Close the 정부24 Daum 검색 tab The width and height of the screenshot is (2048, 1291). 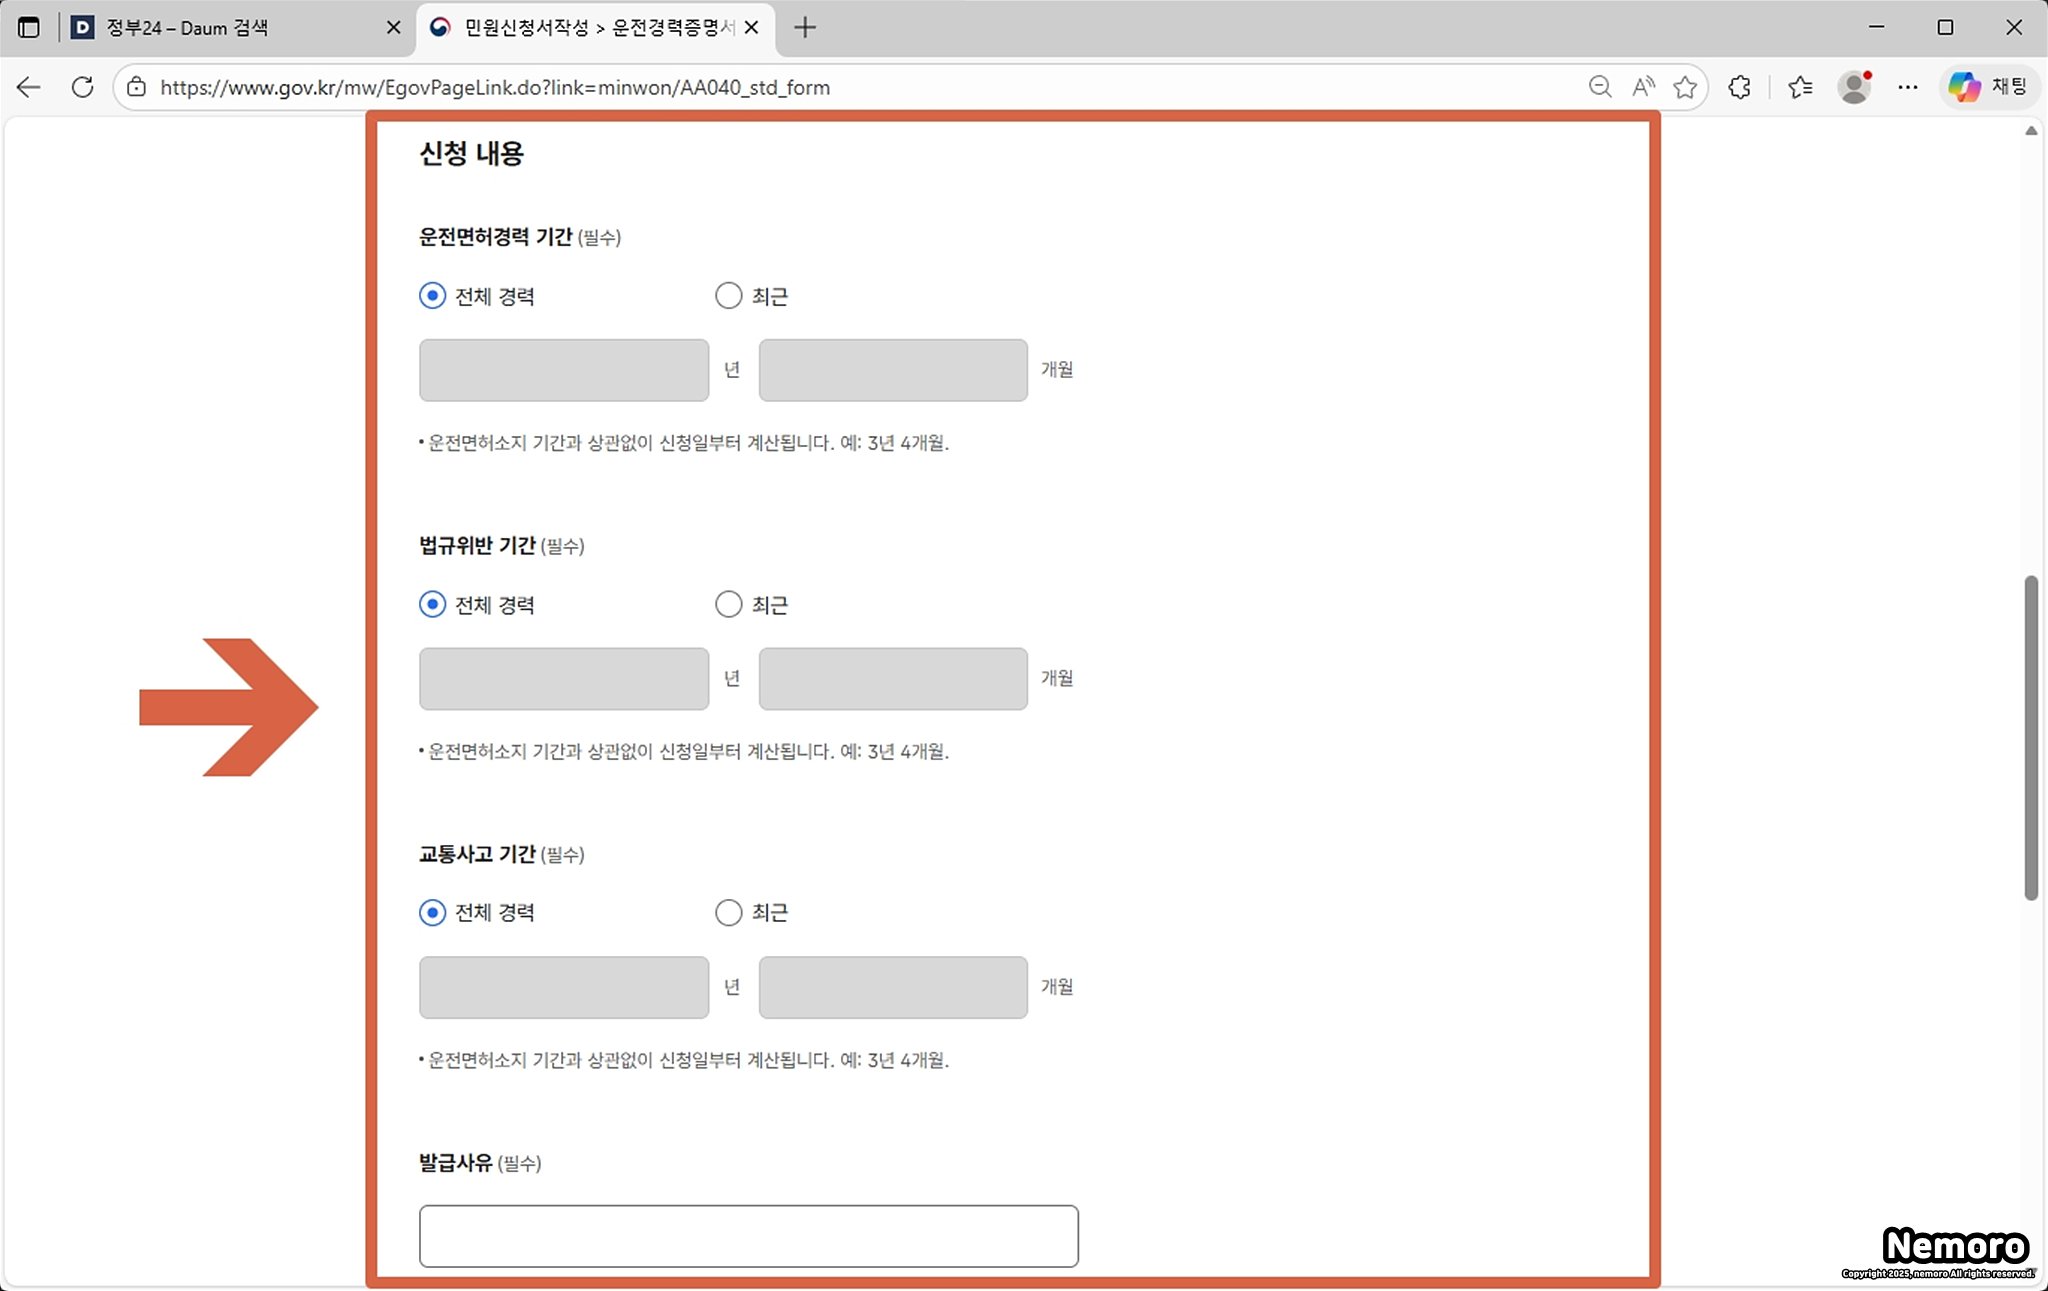[393, 27]
